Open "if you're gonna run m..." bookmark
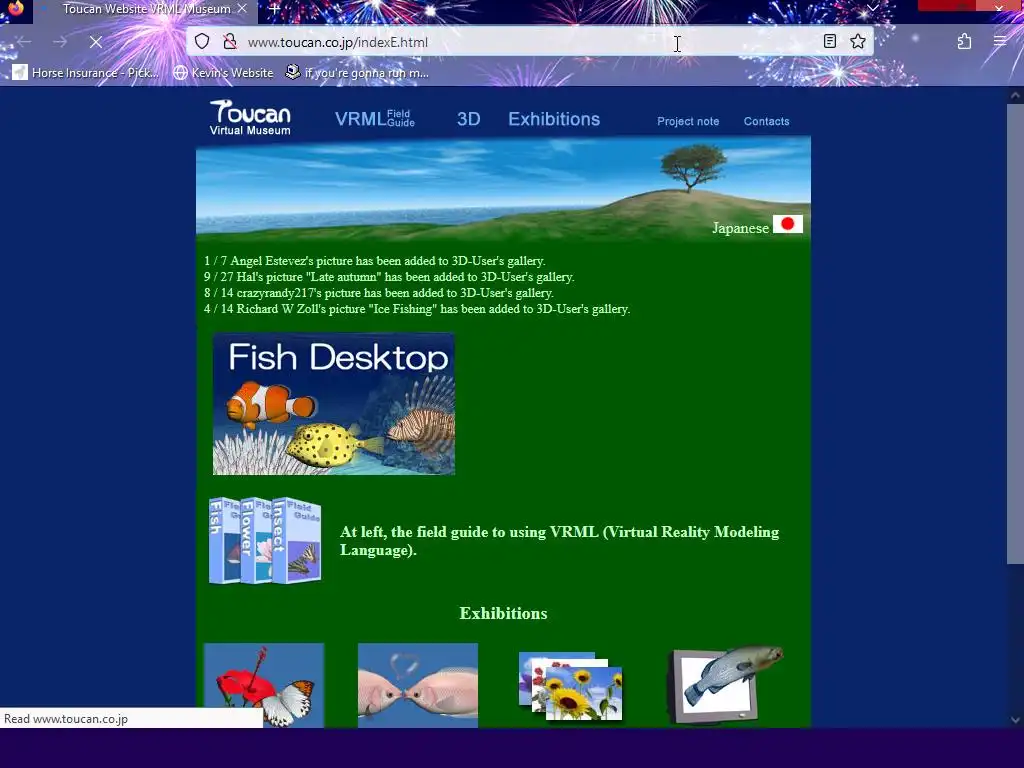 point(357,72)
